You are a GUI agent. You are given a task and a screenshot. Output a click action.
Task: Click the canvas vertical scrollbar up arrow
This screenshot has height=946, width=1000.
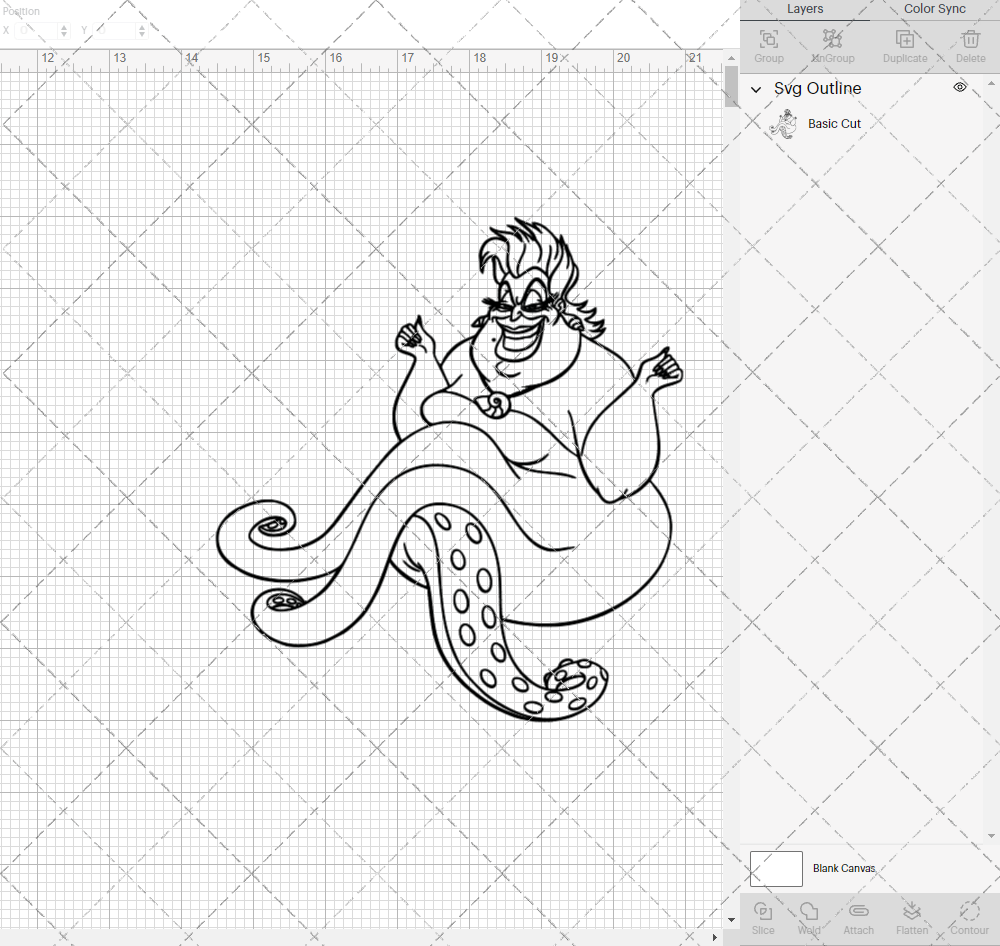731,59
